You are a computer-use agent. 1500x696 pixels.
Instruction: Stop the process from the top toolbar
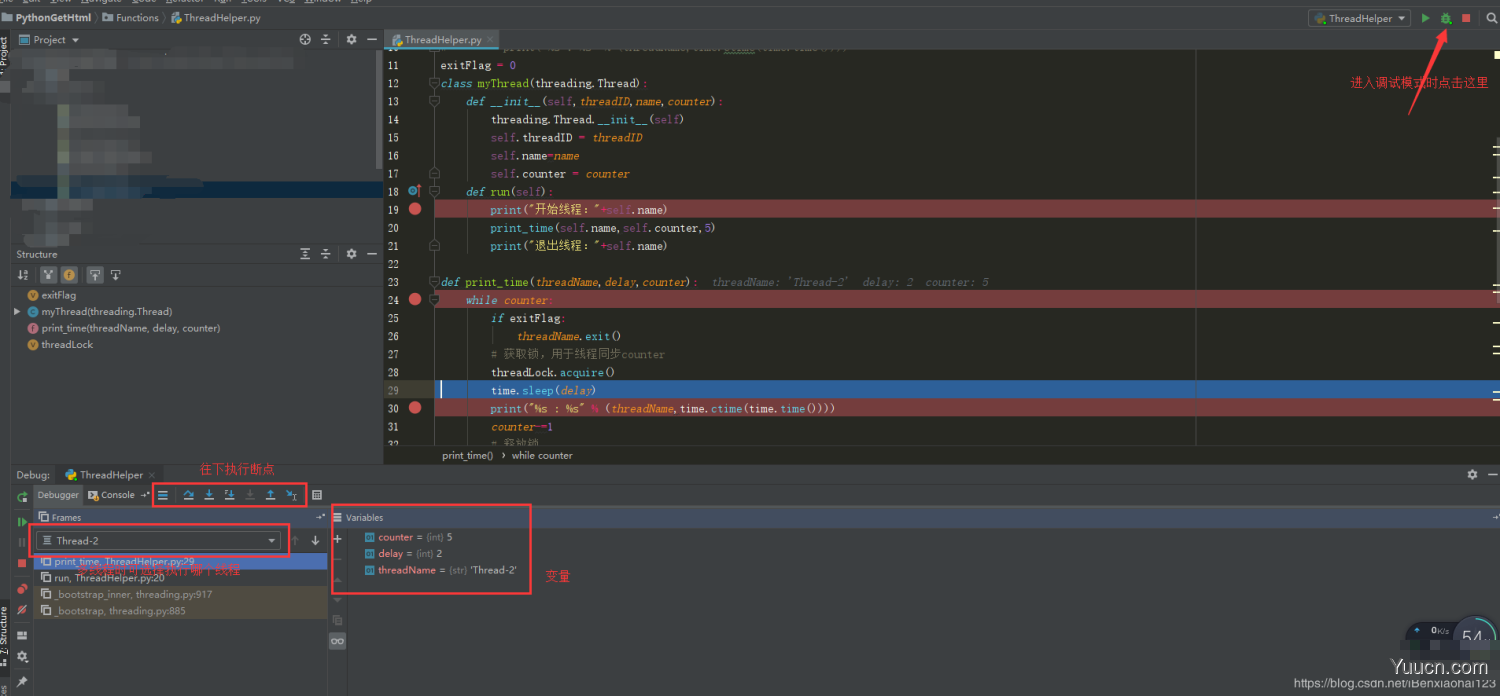tap(1466, 18)
